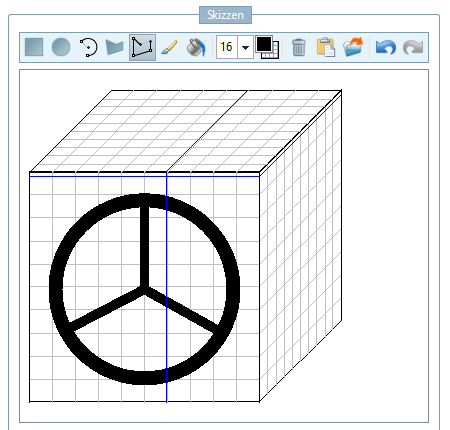Click the line width field showing 16

(227, 47)
